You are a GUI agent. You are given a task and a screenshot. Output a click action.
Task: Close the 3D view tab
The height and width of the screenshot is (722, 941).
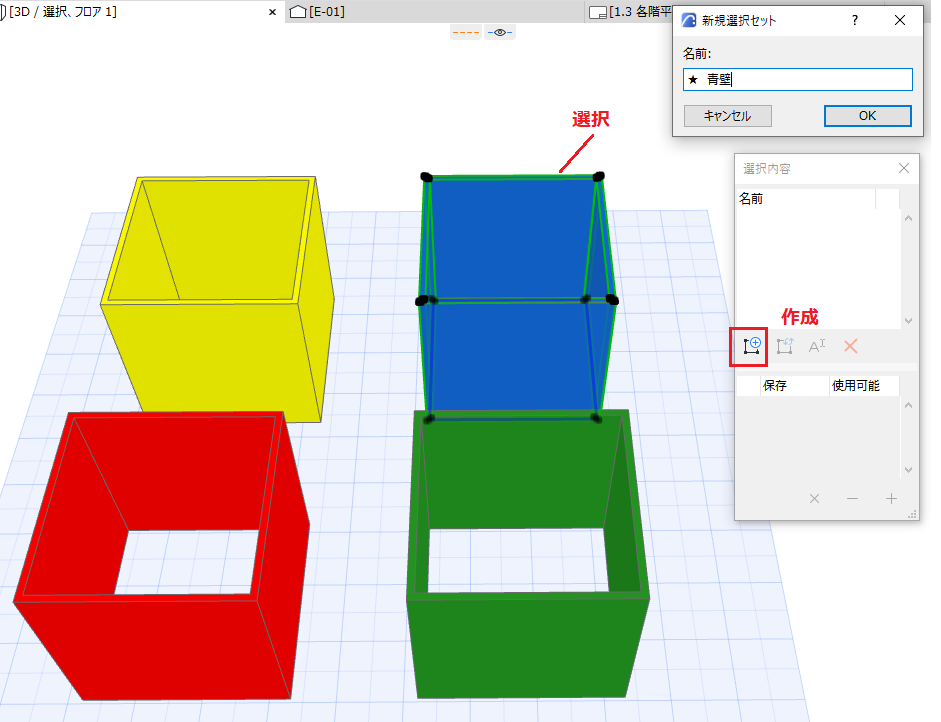(272, 12)
